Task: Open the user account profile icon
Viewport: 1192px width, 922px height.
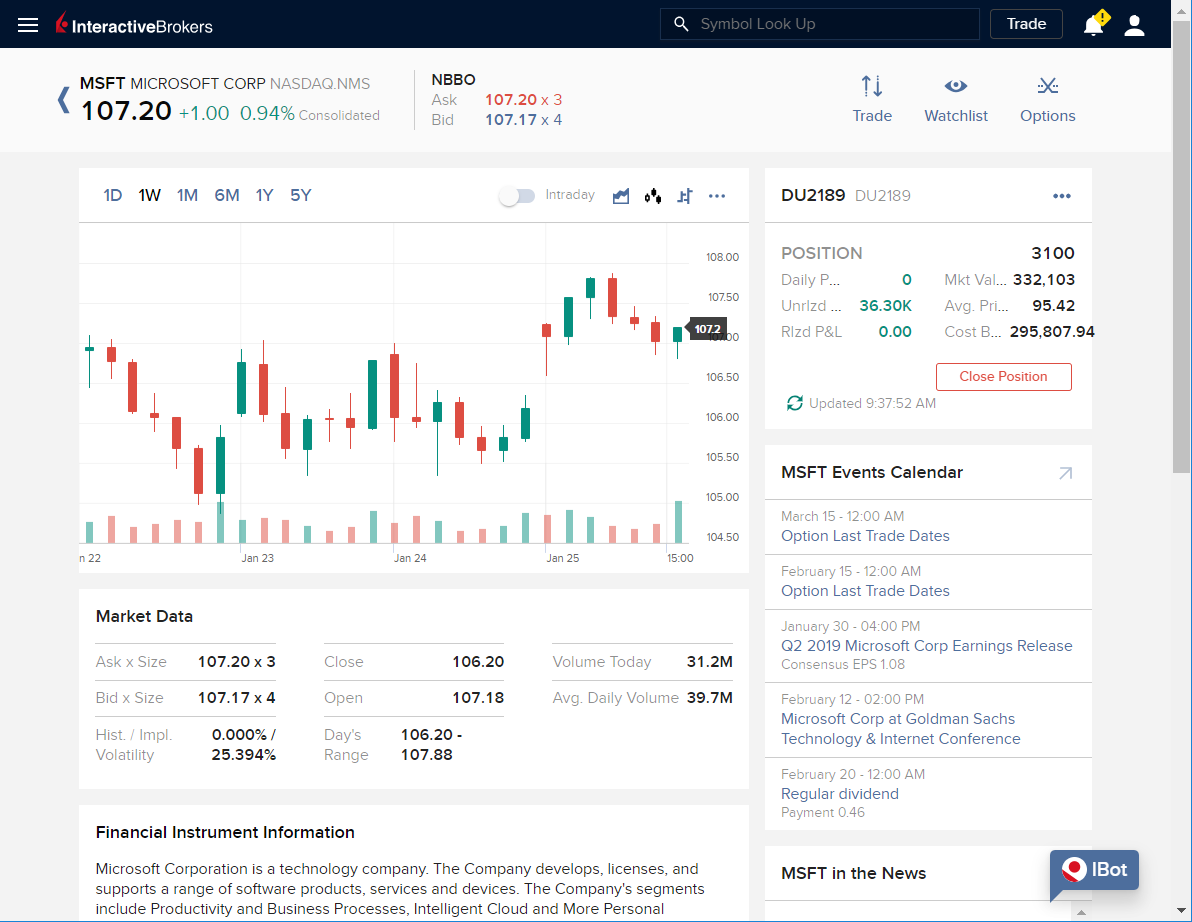Action: pos(1134,25)
